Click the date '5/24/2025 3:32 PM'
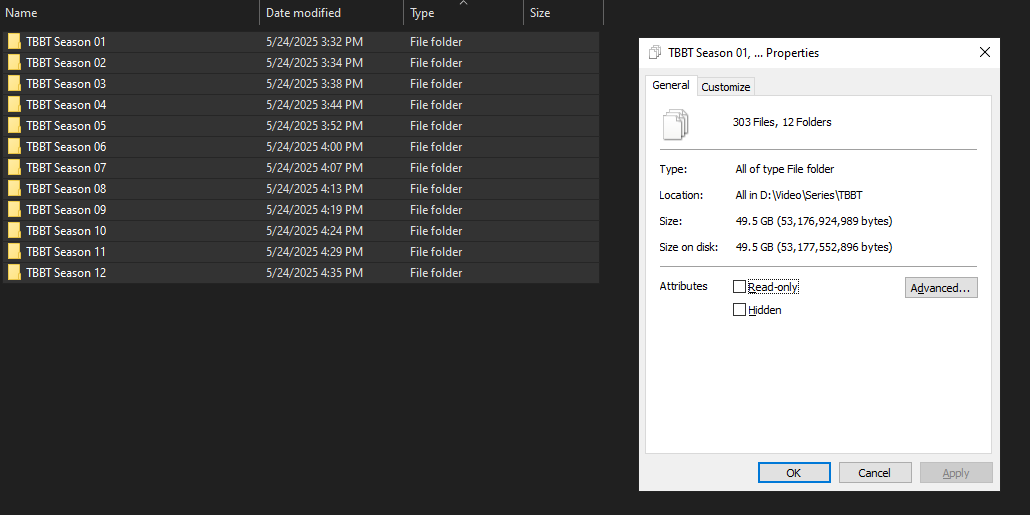Viewport: 1030px width, 515px height. (x=314, y=42)
